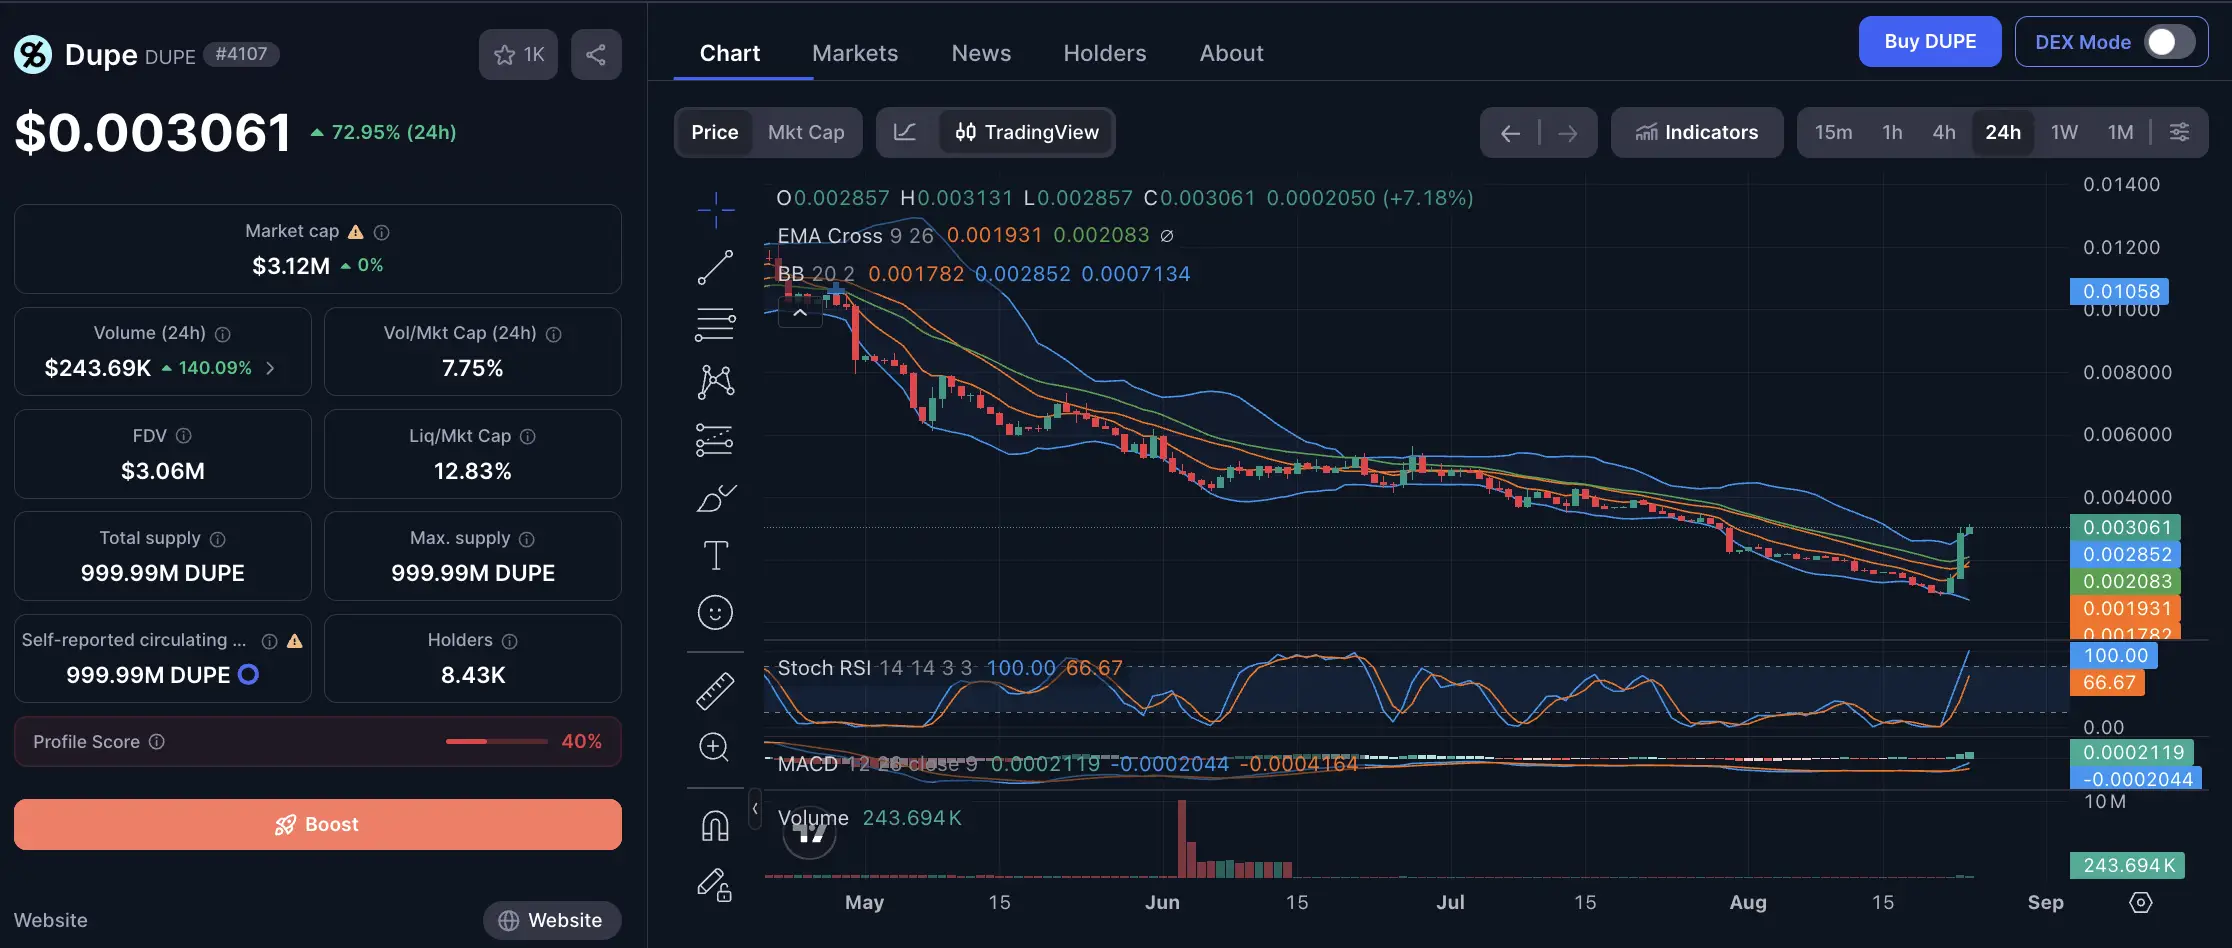Viewport: 2232px width, 948px height.
Task: Click the zoom in tool
Action: point(714,747)
